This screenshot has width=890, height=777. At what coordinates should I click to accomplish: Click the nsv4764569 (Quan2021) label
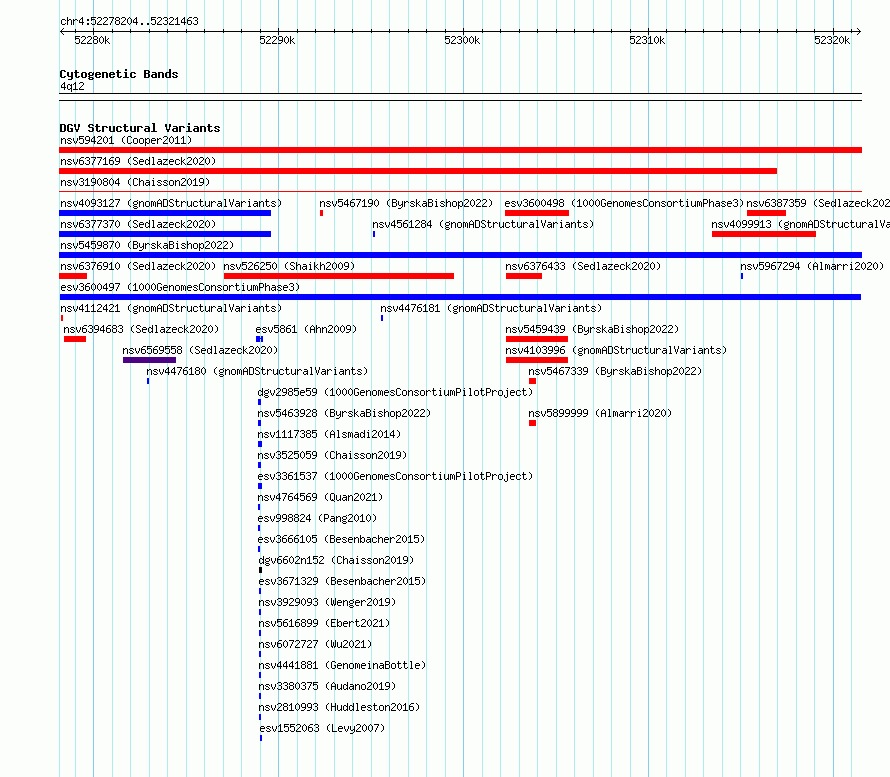pyautogui.click(x=320, y=497)
